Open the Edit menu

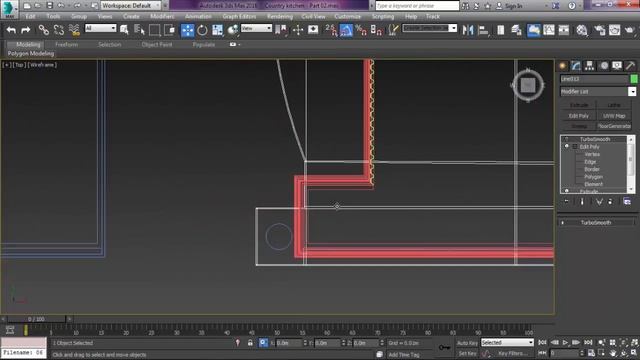pyautogui.click(x=30, y=16)
